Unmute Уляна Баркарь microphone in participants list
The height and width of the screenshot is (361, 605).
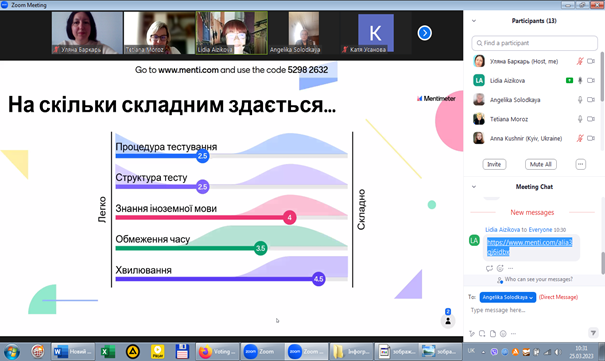pyautogui.click(x=580, y=61)
